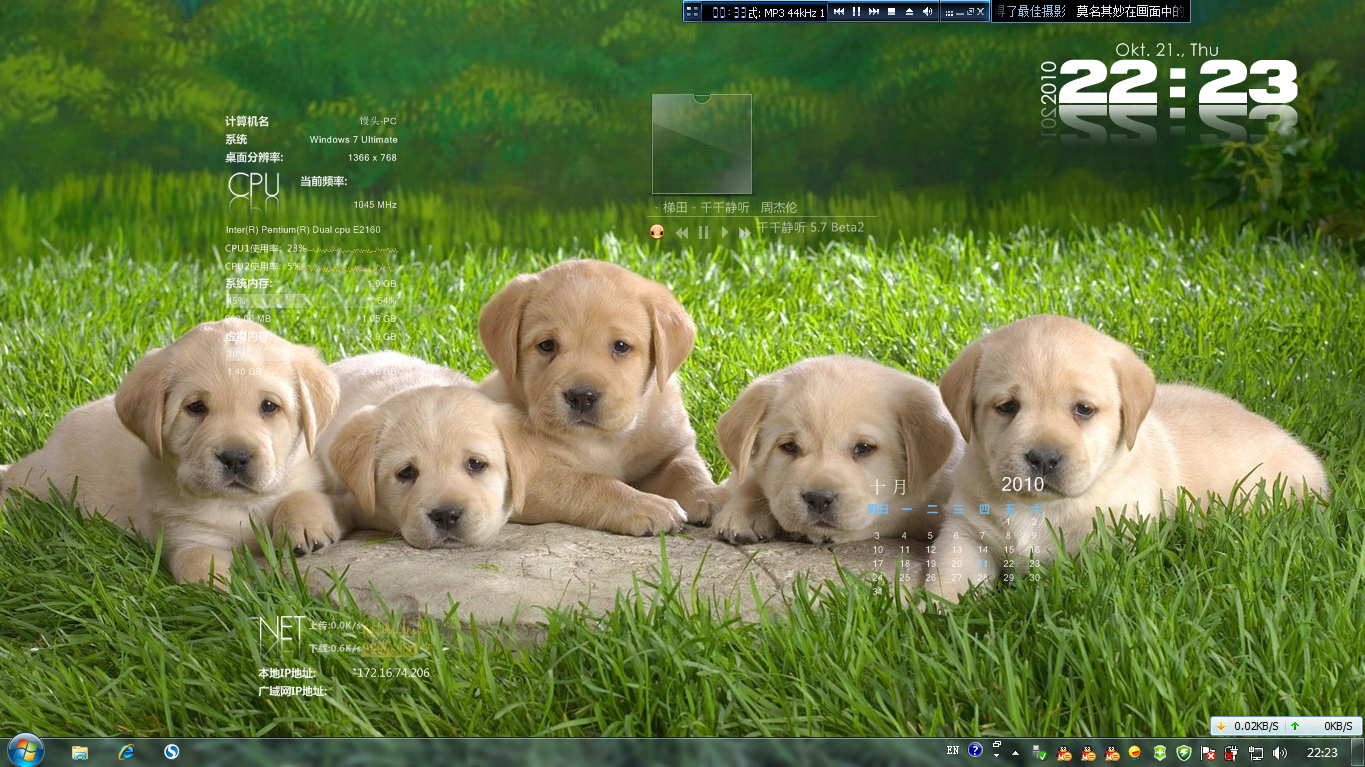Select day 21 in calendar widget

983,564
